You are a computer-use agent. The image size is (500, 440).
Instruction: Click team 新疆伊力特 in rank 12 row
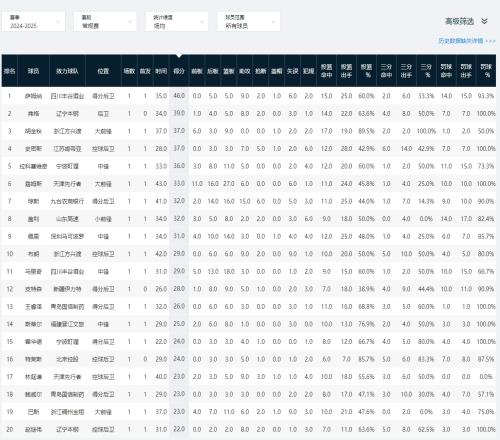click(x=67, y=289)
